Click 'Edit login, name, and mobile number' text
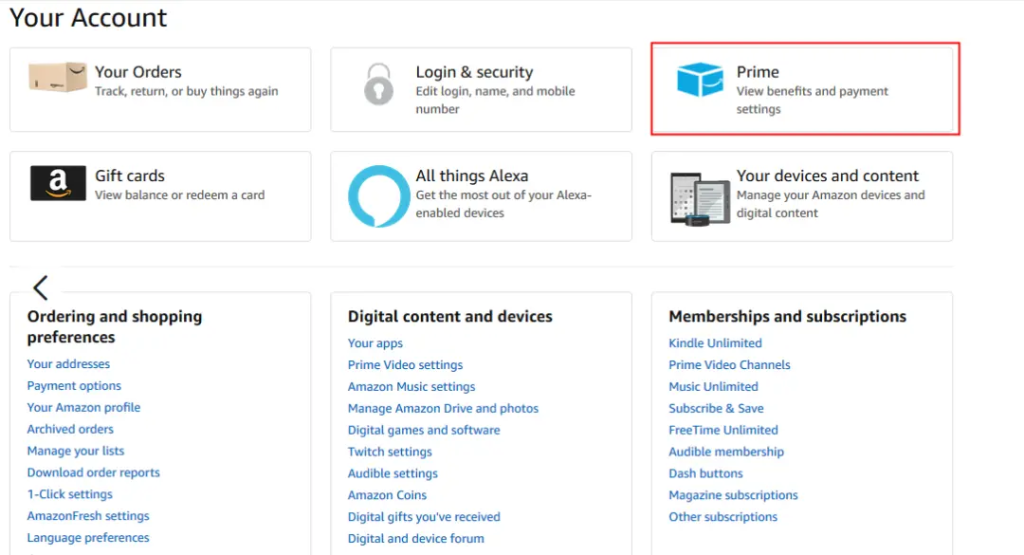Viewport: 1024px width, 555px height. [495, 100]
